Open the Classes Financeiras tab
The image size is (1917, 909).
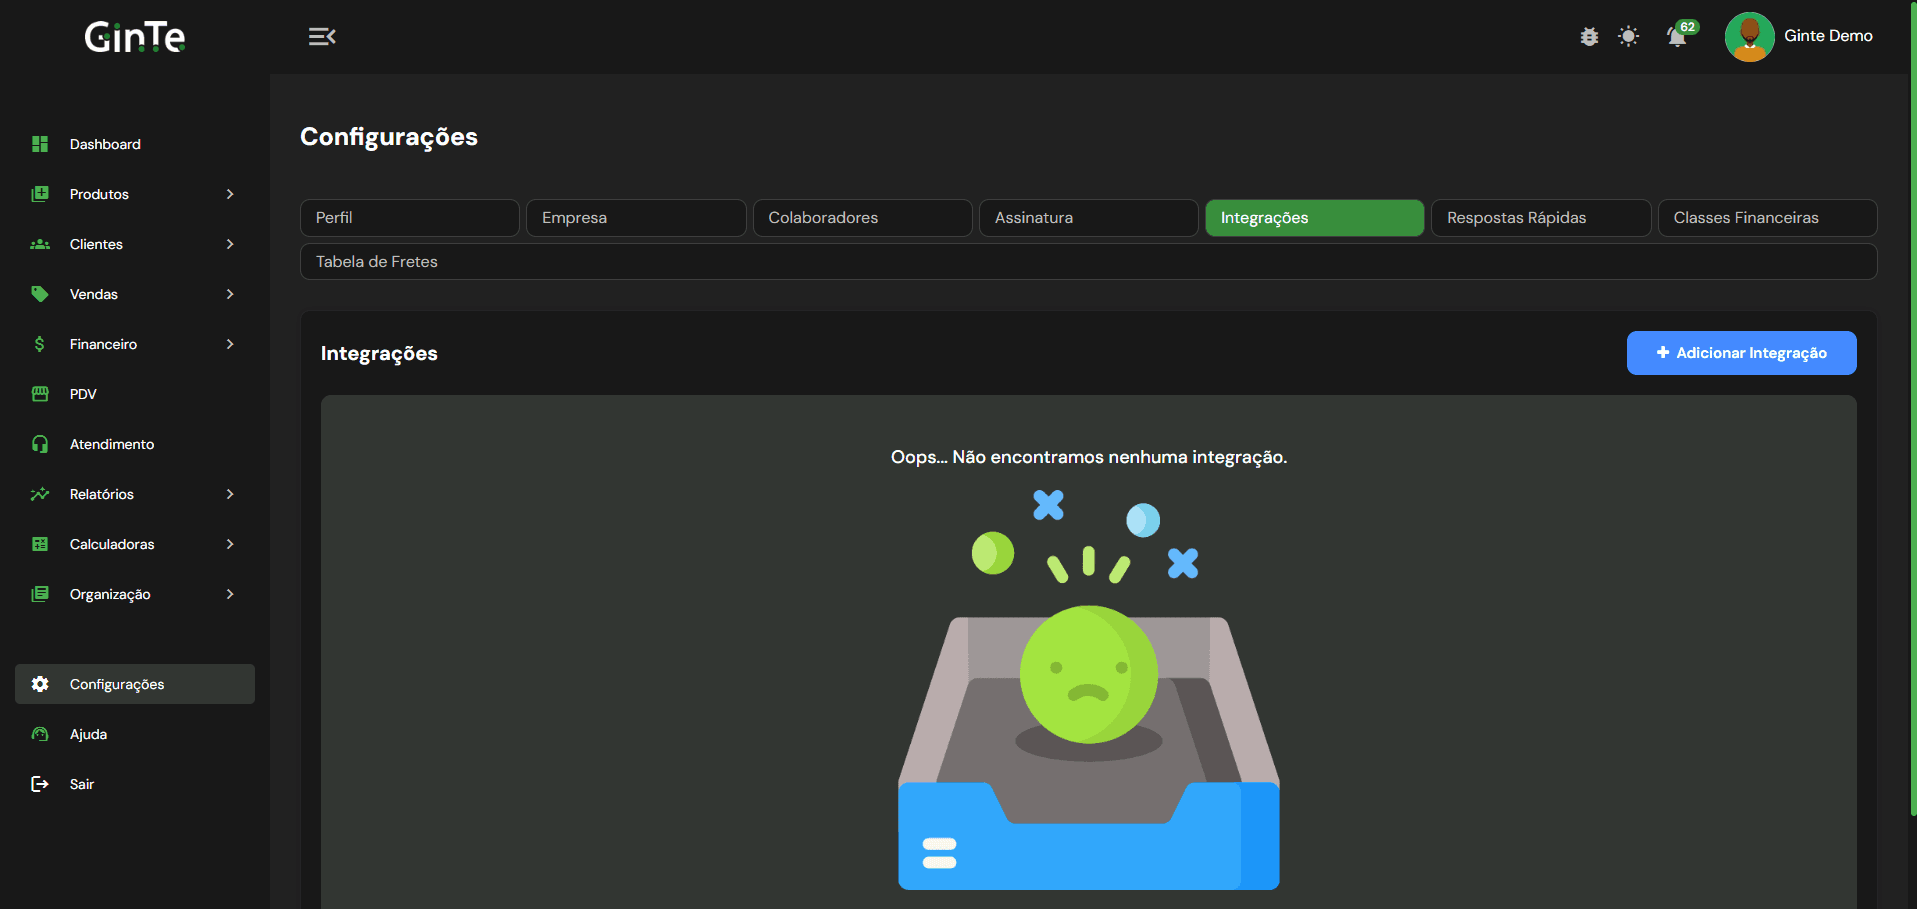[1767, 218]
